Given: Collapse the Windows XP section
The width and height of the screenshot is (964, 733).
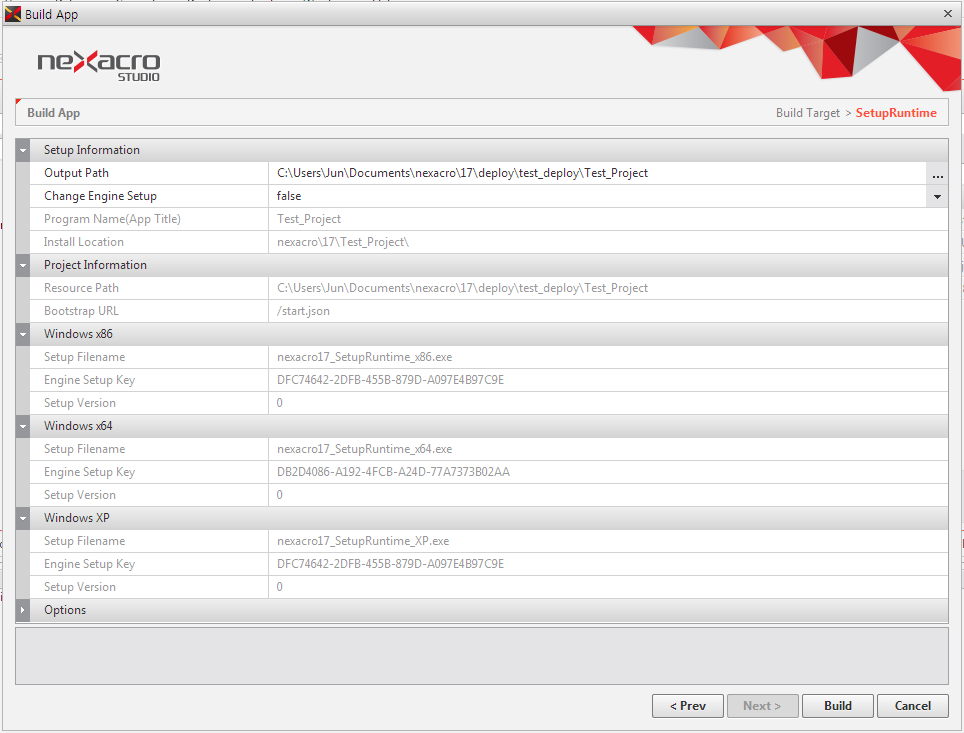Looking at the screenshot, I should click(23, 519).
